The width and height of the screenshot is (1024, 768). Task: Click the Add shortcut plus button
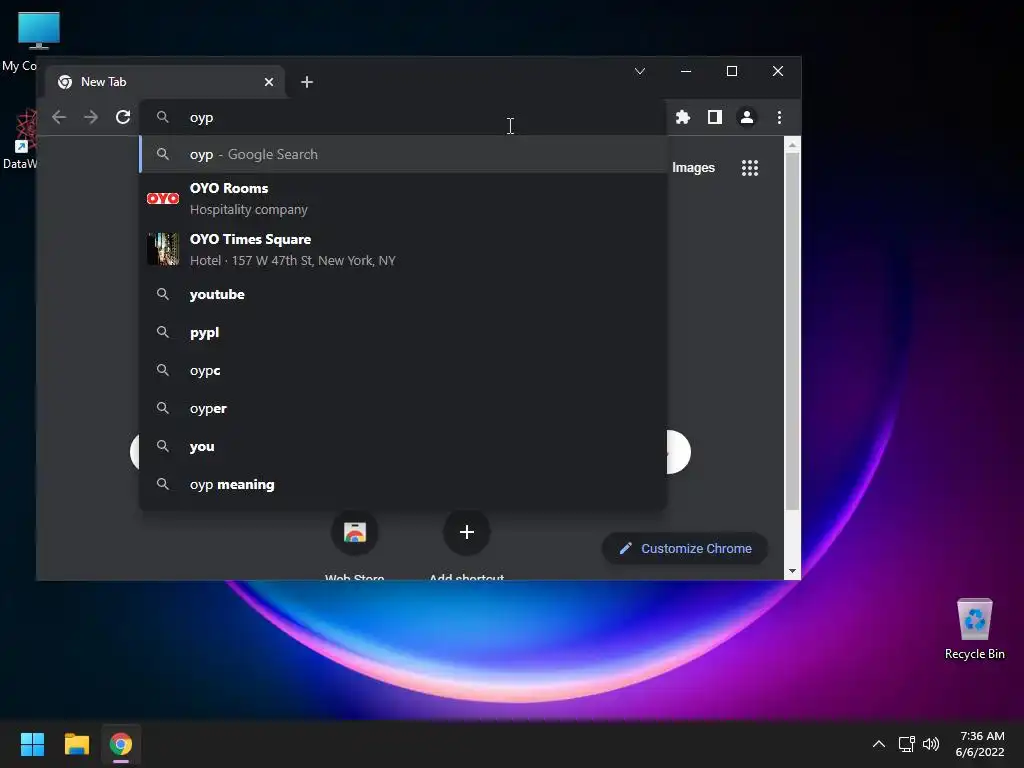[x=466, y=532]
